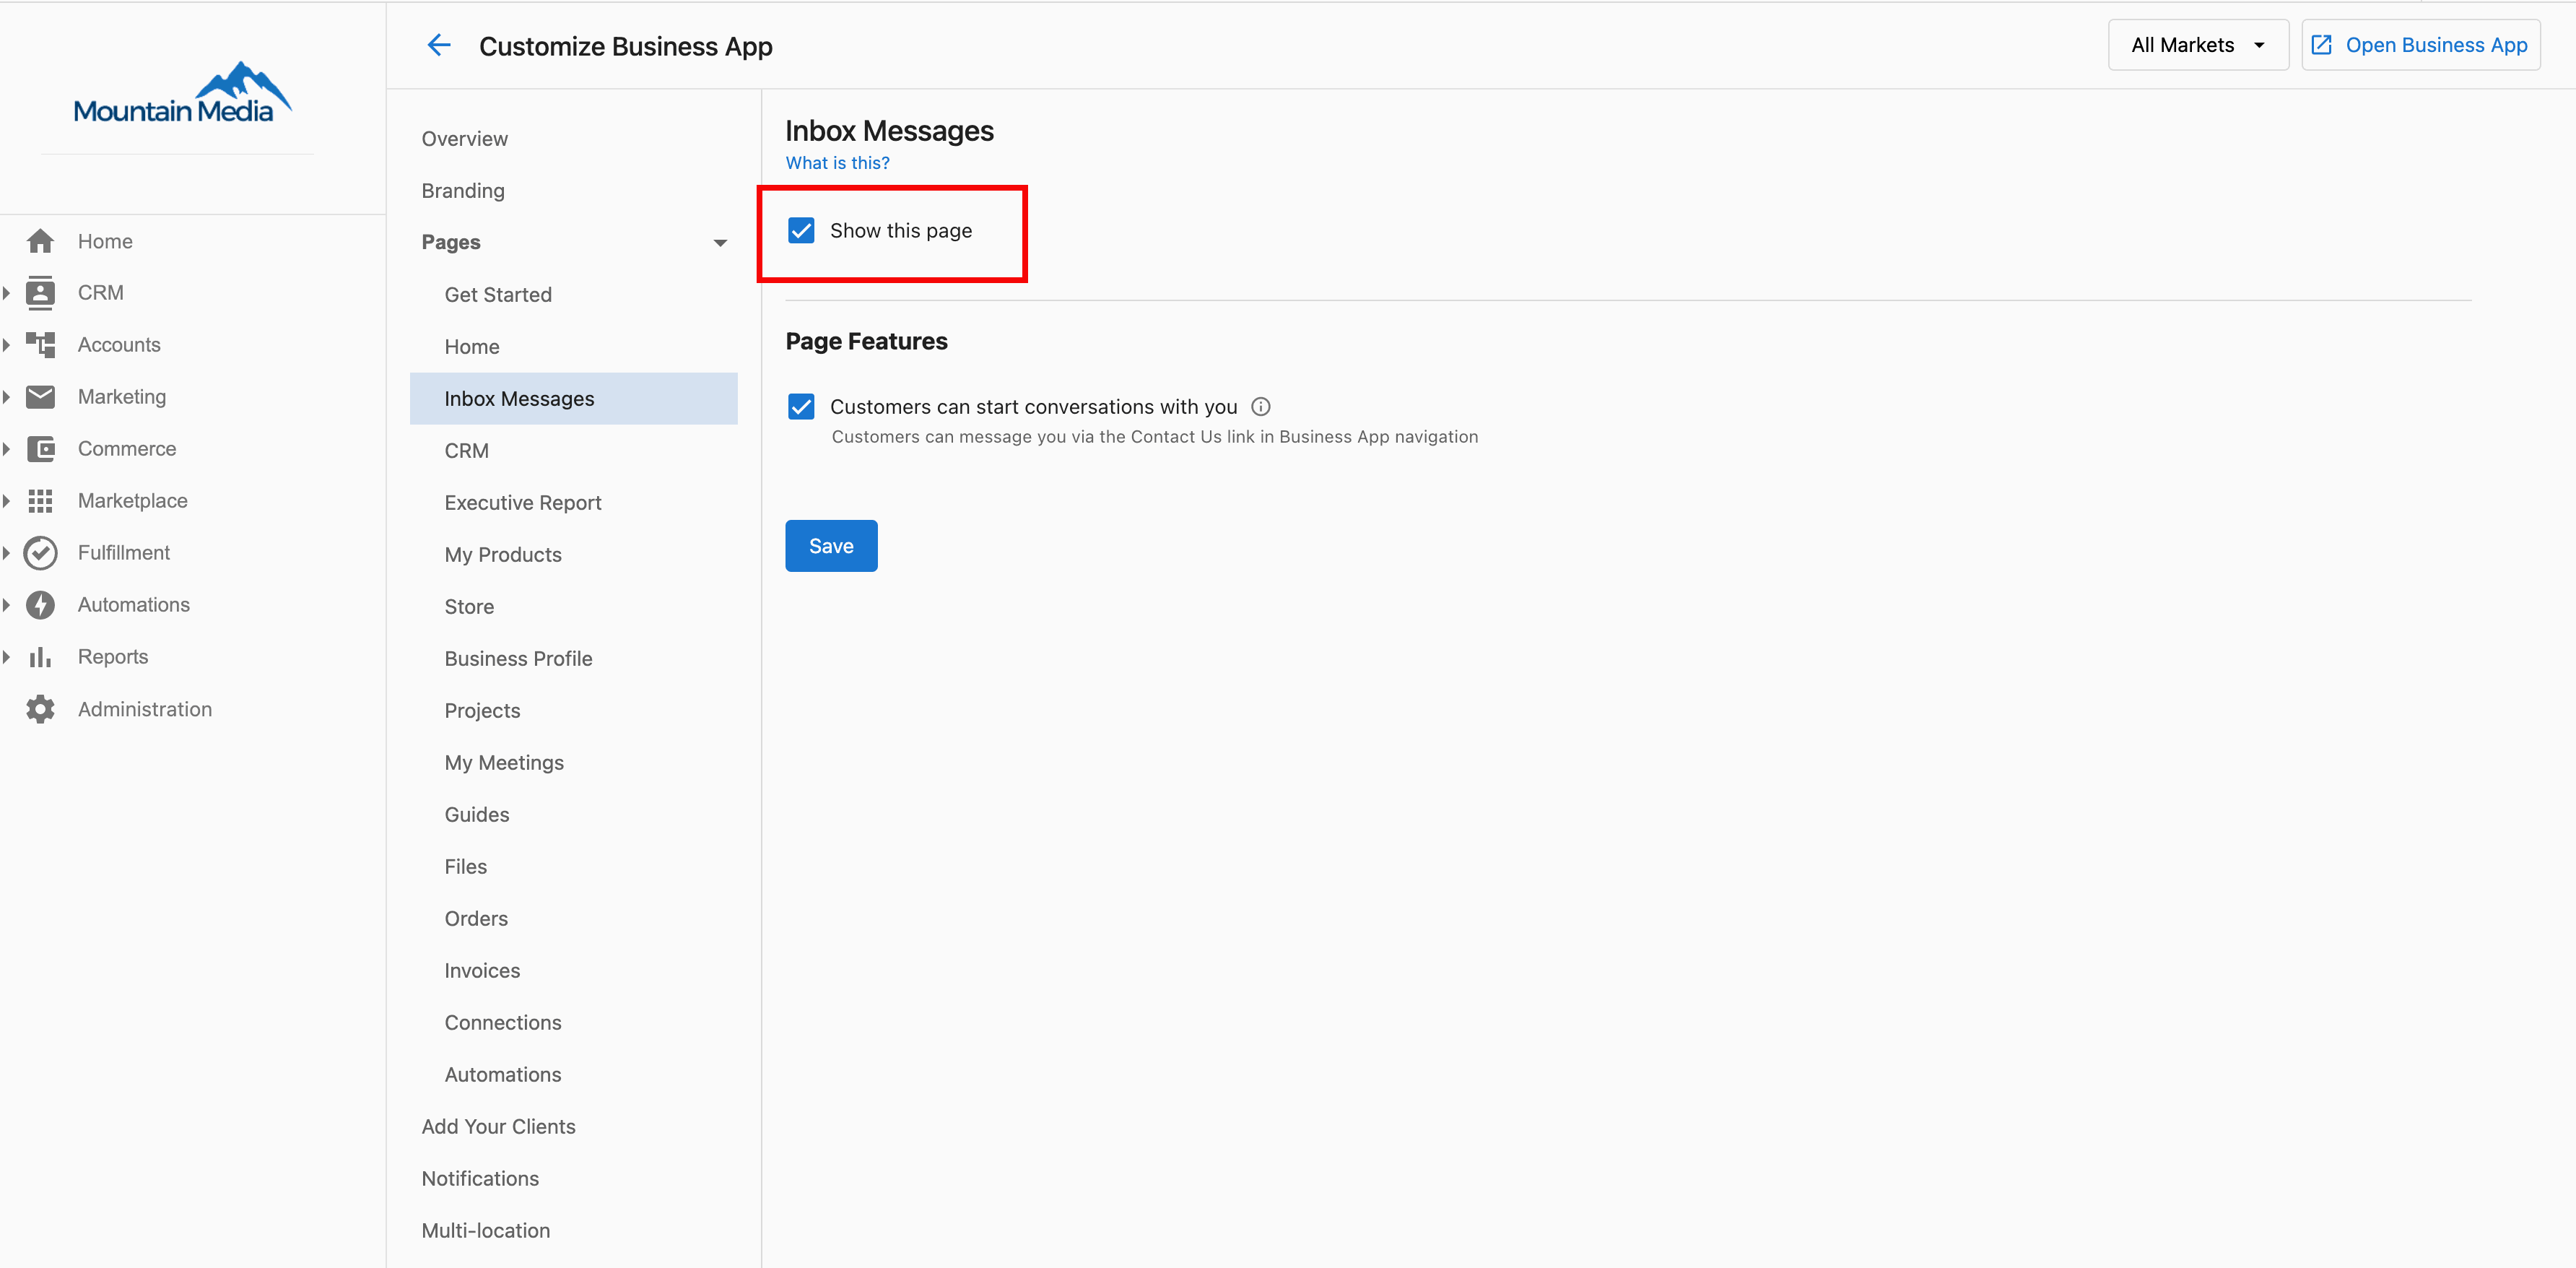Viewport: 2576px width, 1268px height.
Task: Click the Marketplace grid icon
Action: click(x=40, y=501)
